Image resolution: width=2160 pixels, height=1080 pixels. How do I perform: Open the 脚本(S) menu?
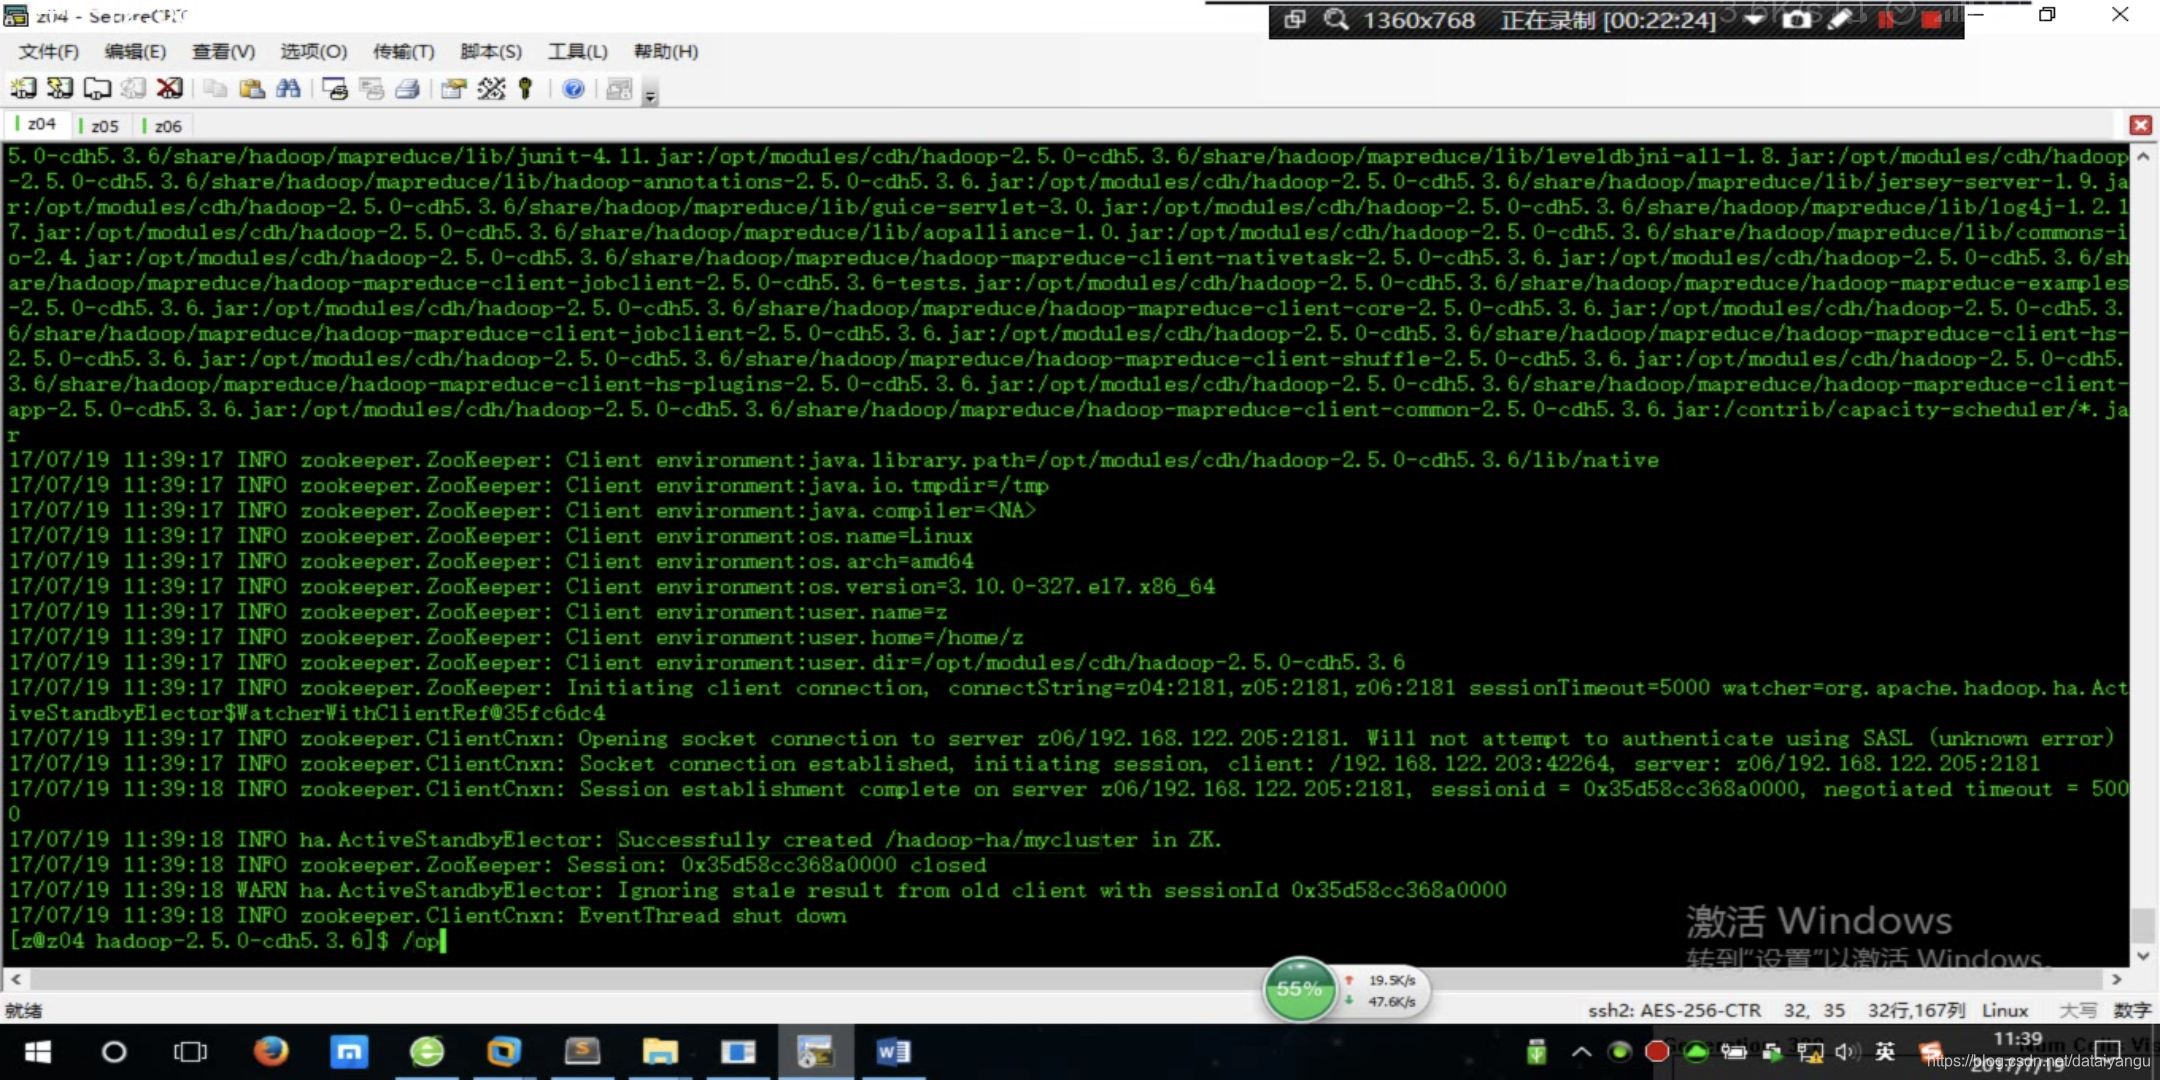[490, 51]
